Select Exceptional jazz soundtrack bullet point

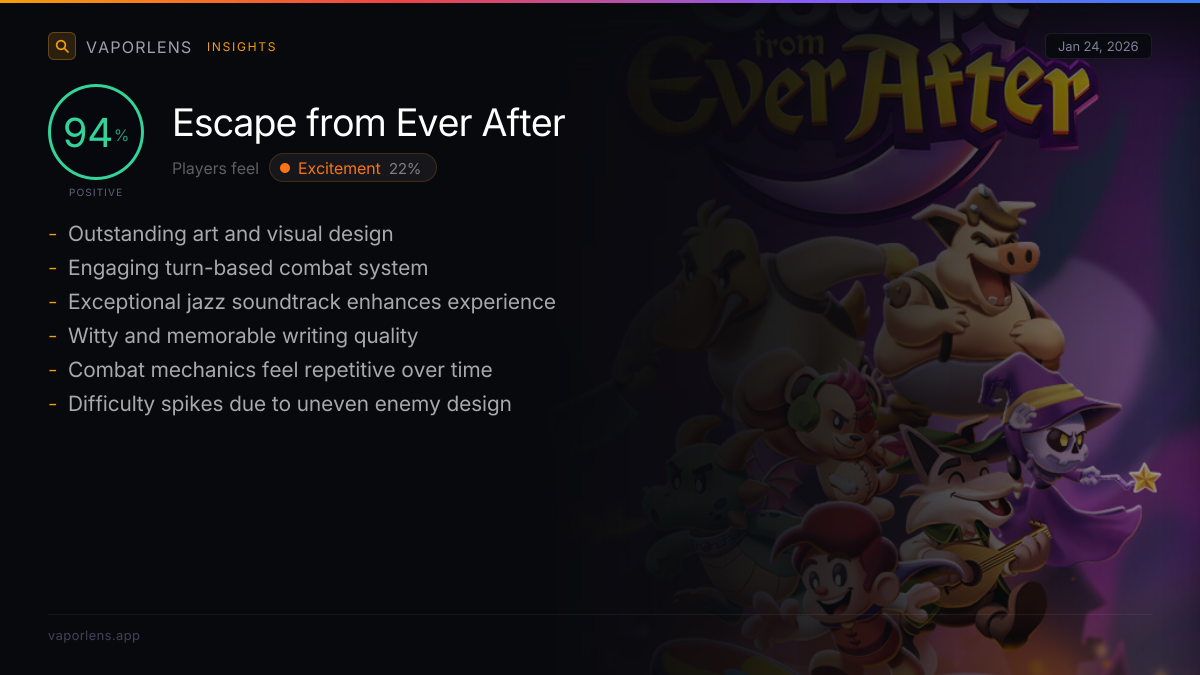coord(312,302)
